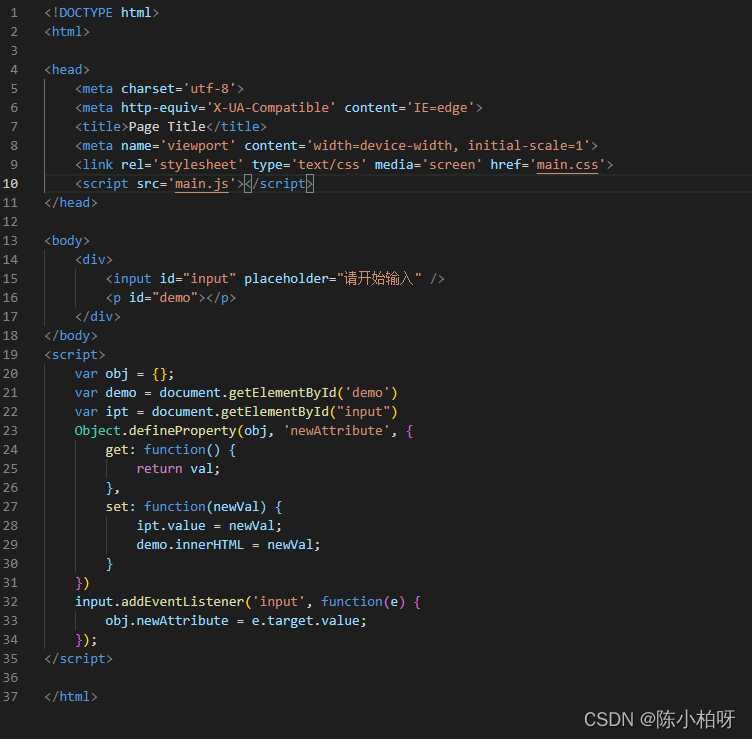This screenshot has height=739, width=752.
Task: Click the 'main.js' link in script src
Action: tap(201, 184)
